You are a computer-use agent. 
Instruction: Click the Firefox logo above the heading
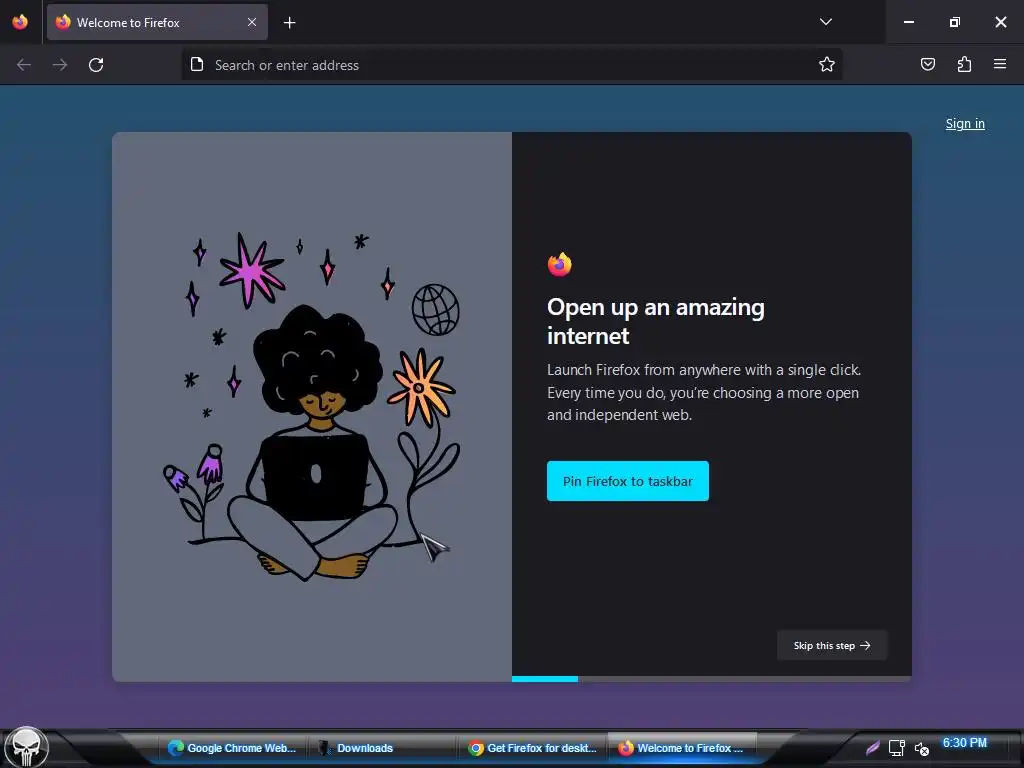[560, 264]
